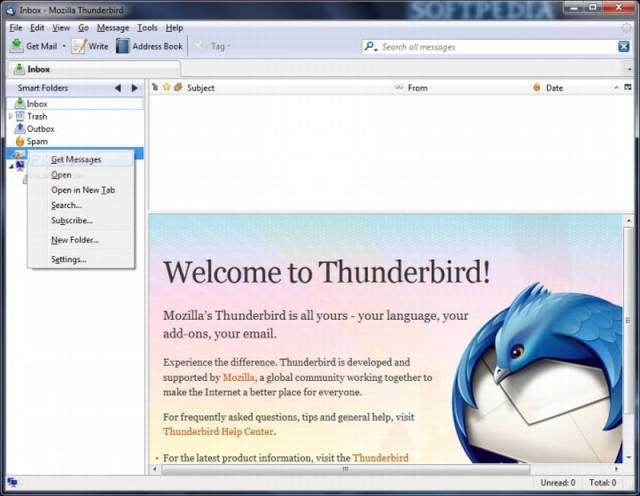Click the Write message icon

click(79, 46)
